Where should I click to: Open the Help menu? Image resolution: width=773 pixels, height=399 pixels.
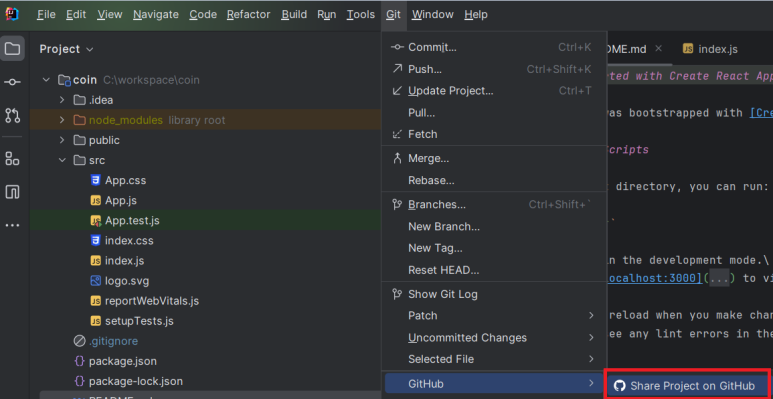point(476,14)
